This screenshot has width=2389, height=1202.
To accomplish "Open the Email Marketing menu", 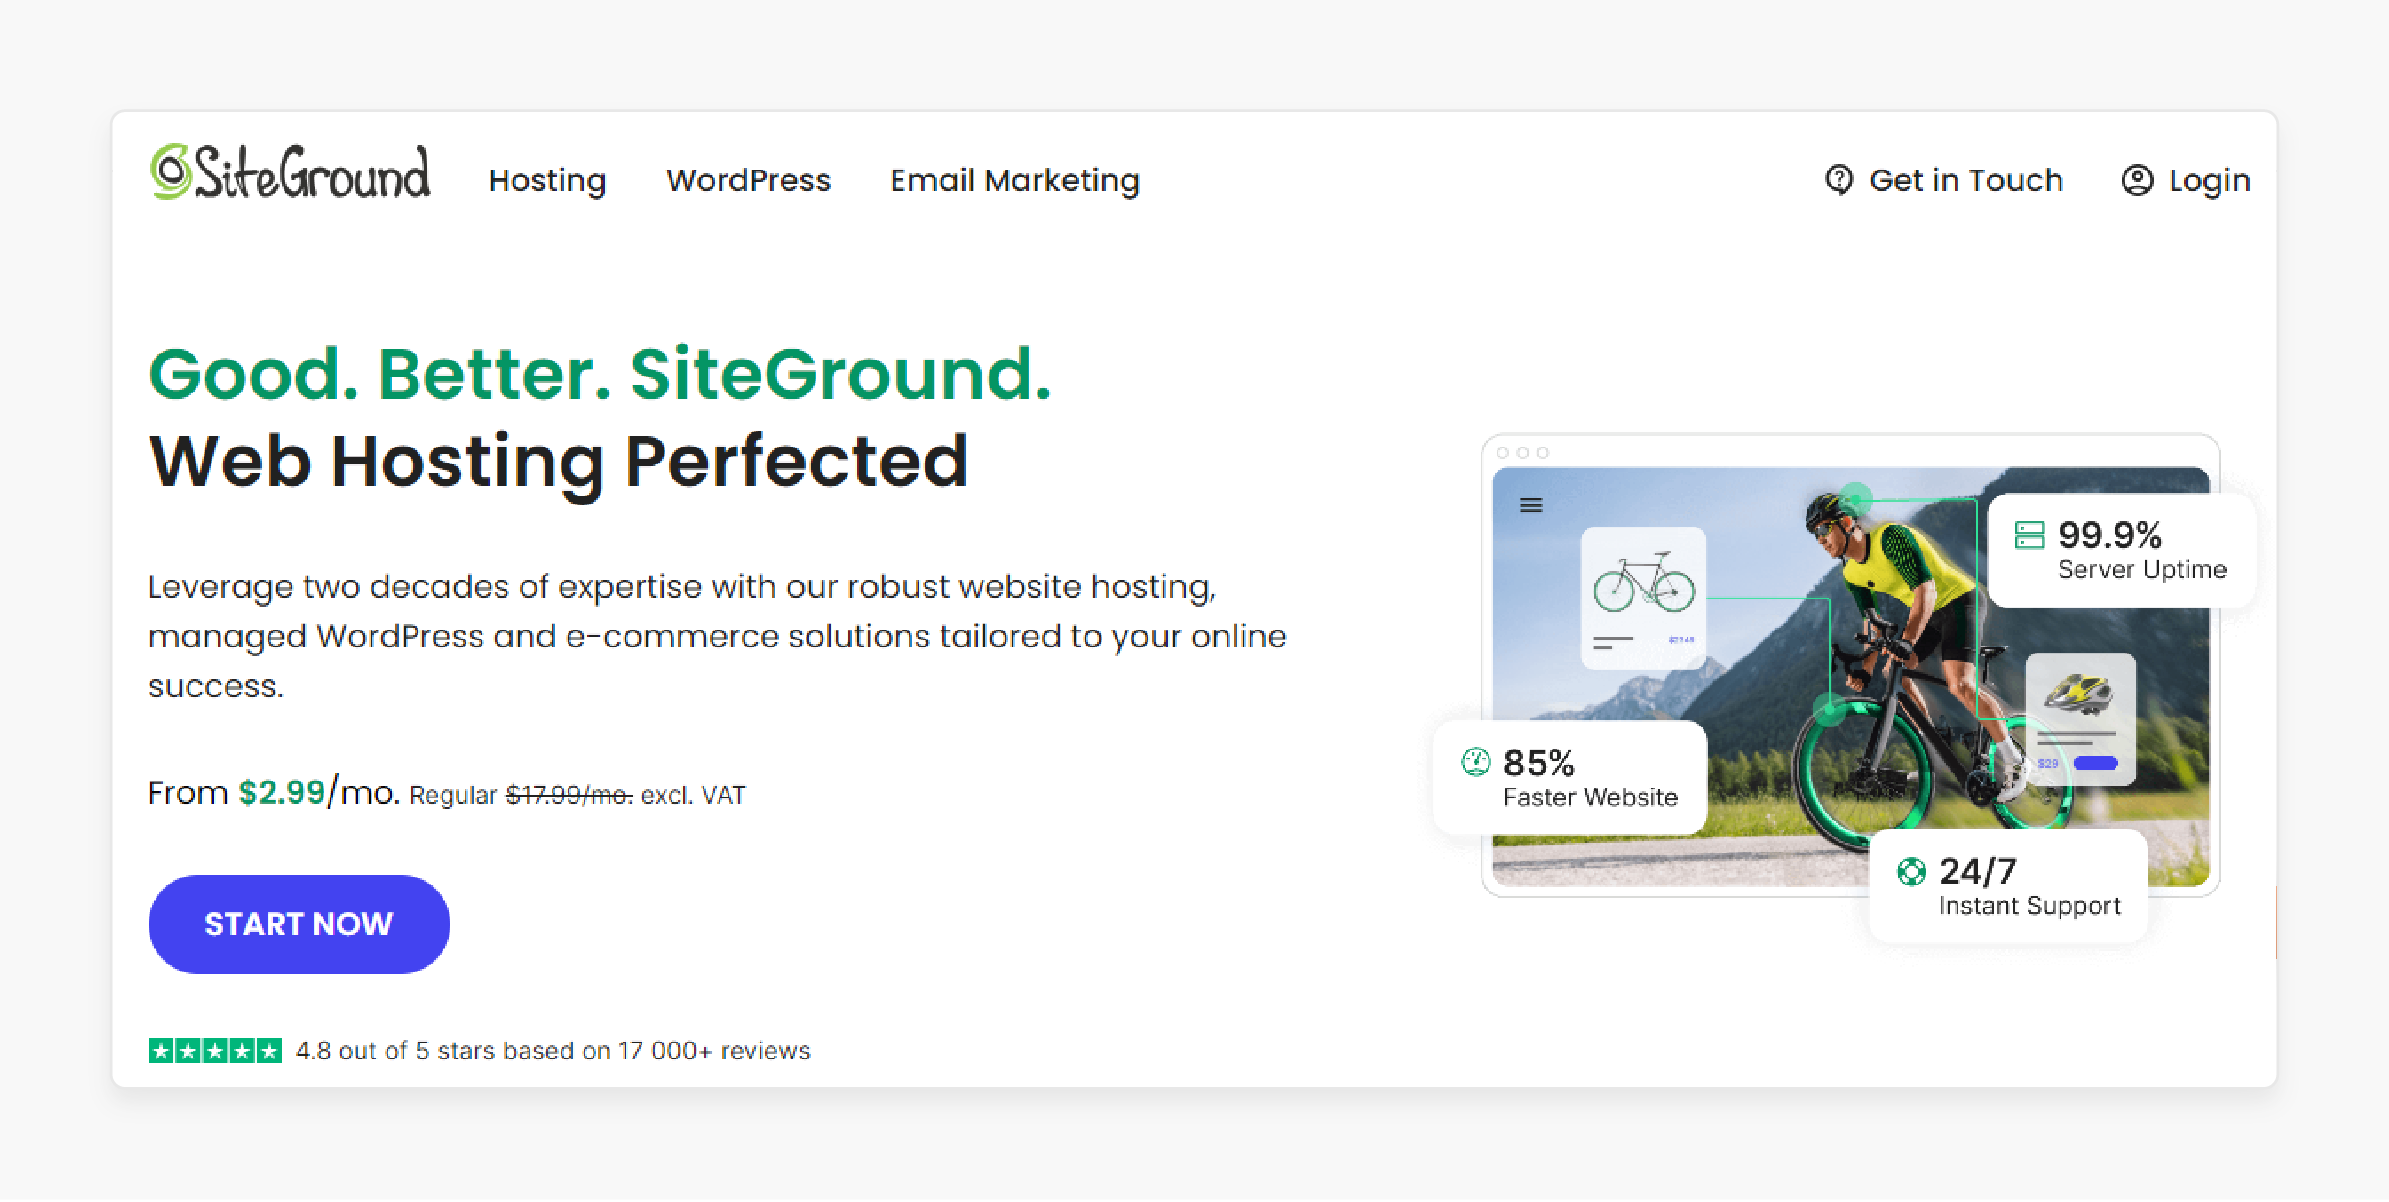I will (1014, 181).
